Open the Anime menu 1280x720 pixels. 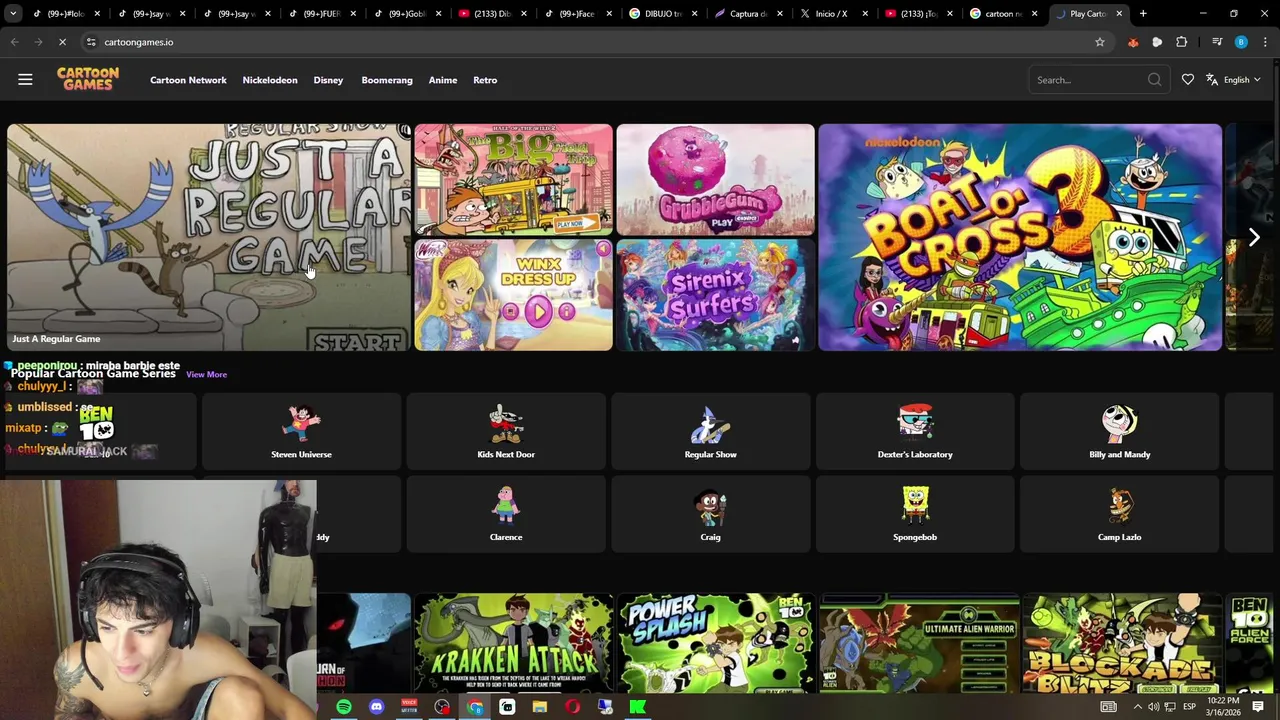click(x=443, y=80)
